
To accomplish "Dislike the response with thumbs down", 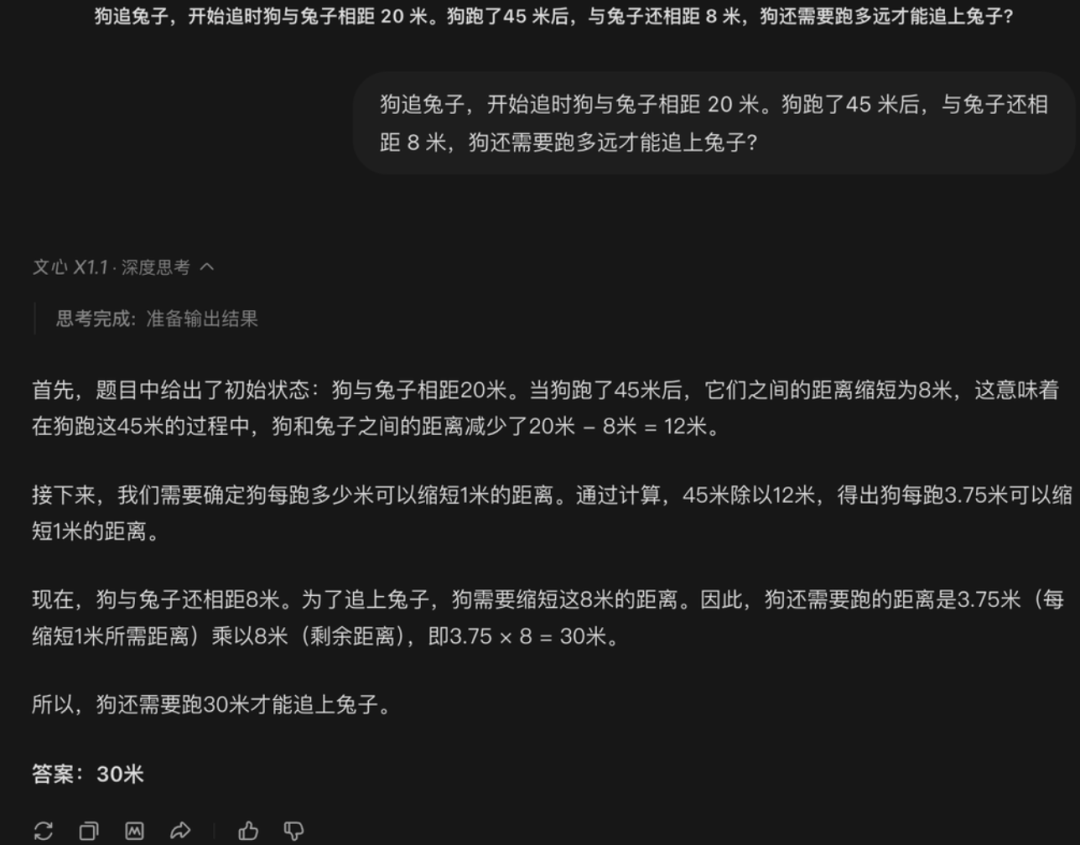I will [x=294, y=831].
